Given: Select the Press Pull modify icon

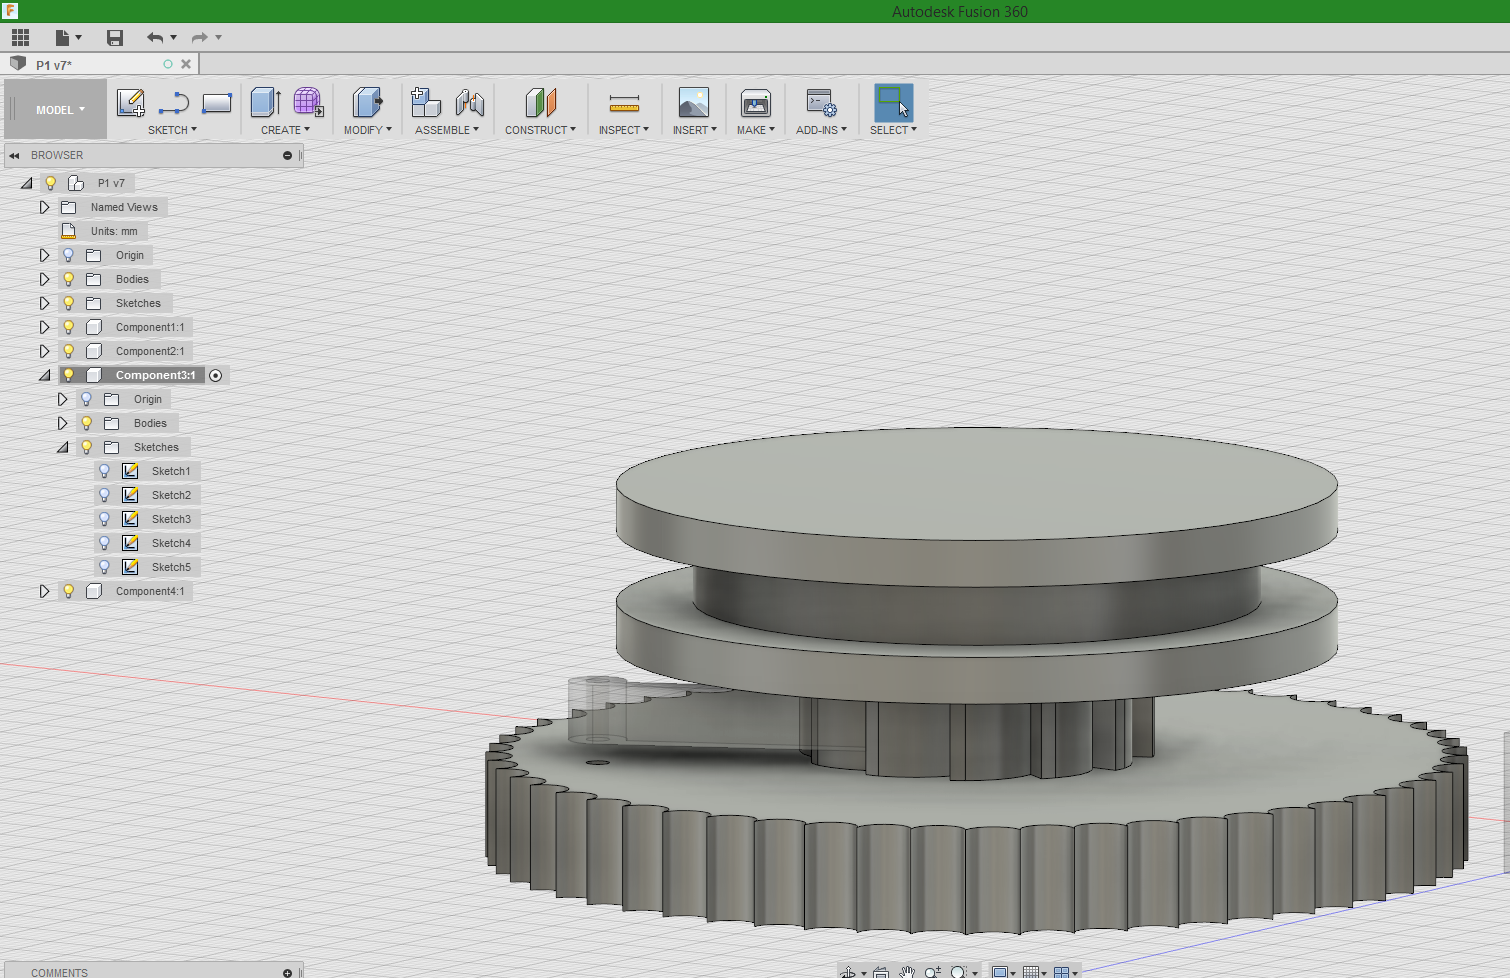Looking at the screenshot, I should click(367, 103).
